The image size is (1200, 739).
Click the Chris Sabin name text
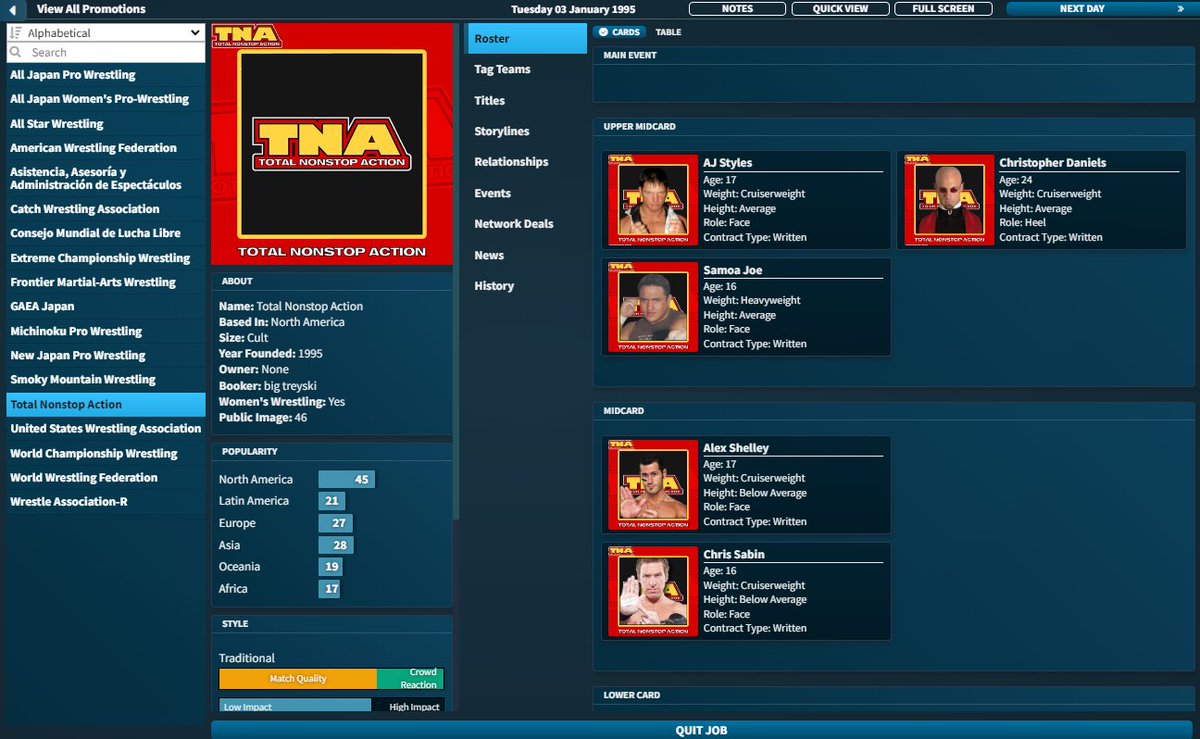pos(734,554)
